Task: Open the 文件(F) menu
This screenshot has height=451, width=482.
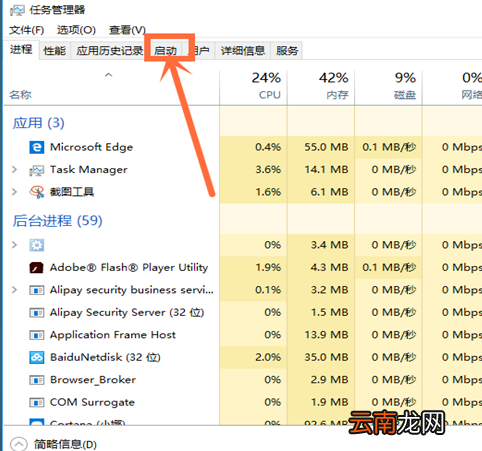Action: tap(27, 30)
